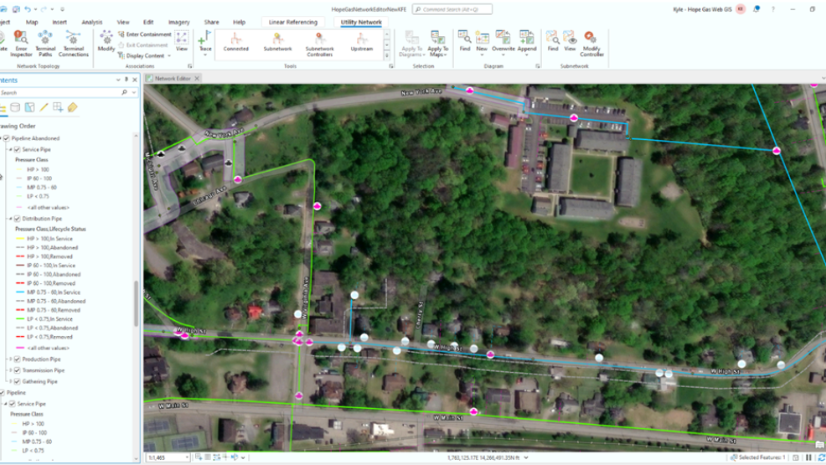This screenshot has height=465, width=826.
Task: Click the Kyle user account name
Action: [x=702, y=9]
